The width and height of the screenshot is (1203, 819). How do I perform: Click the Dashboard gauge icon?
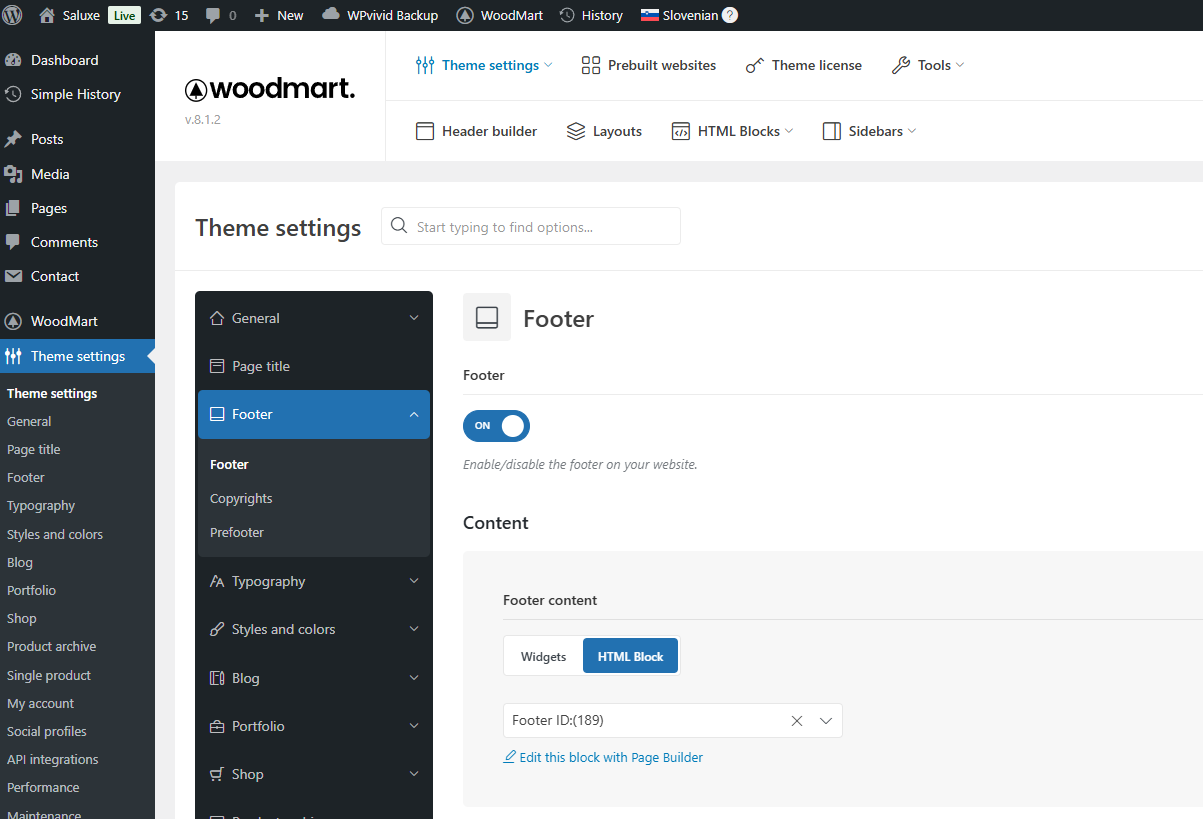pyautogui.click(x=13, y=60)
